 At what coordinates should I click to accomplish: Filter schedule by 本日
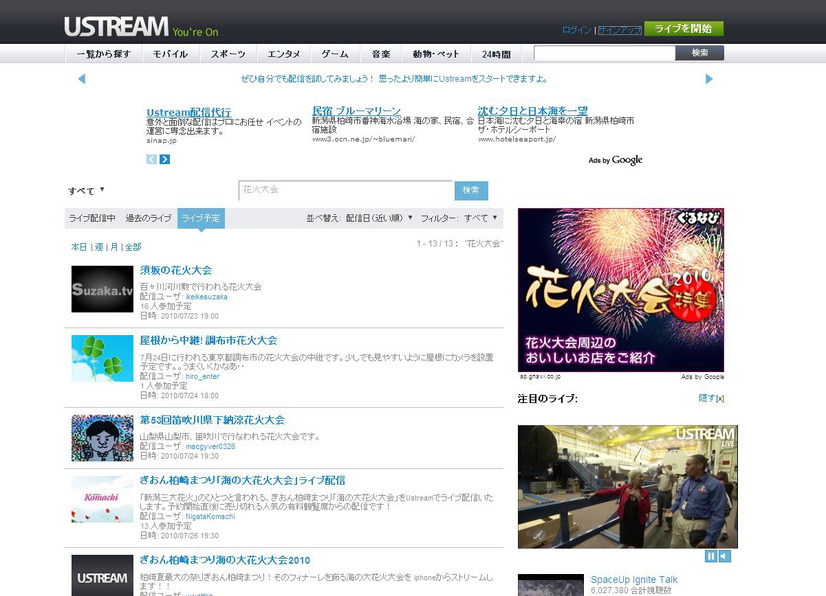pos(79,247)
